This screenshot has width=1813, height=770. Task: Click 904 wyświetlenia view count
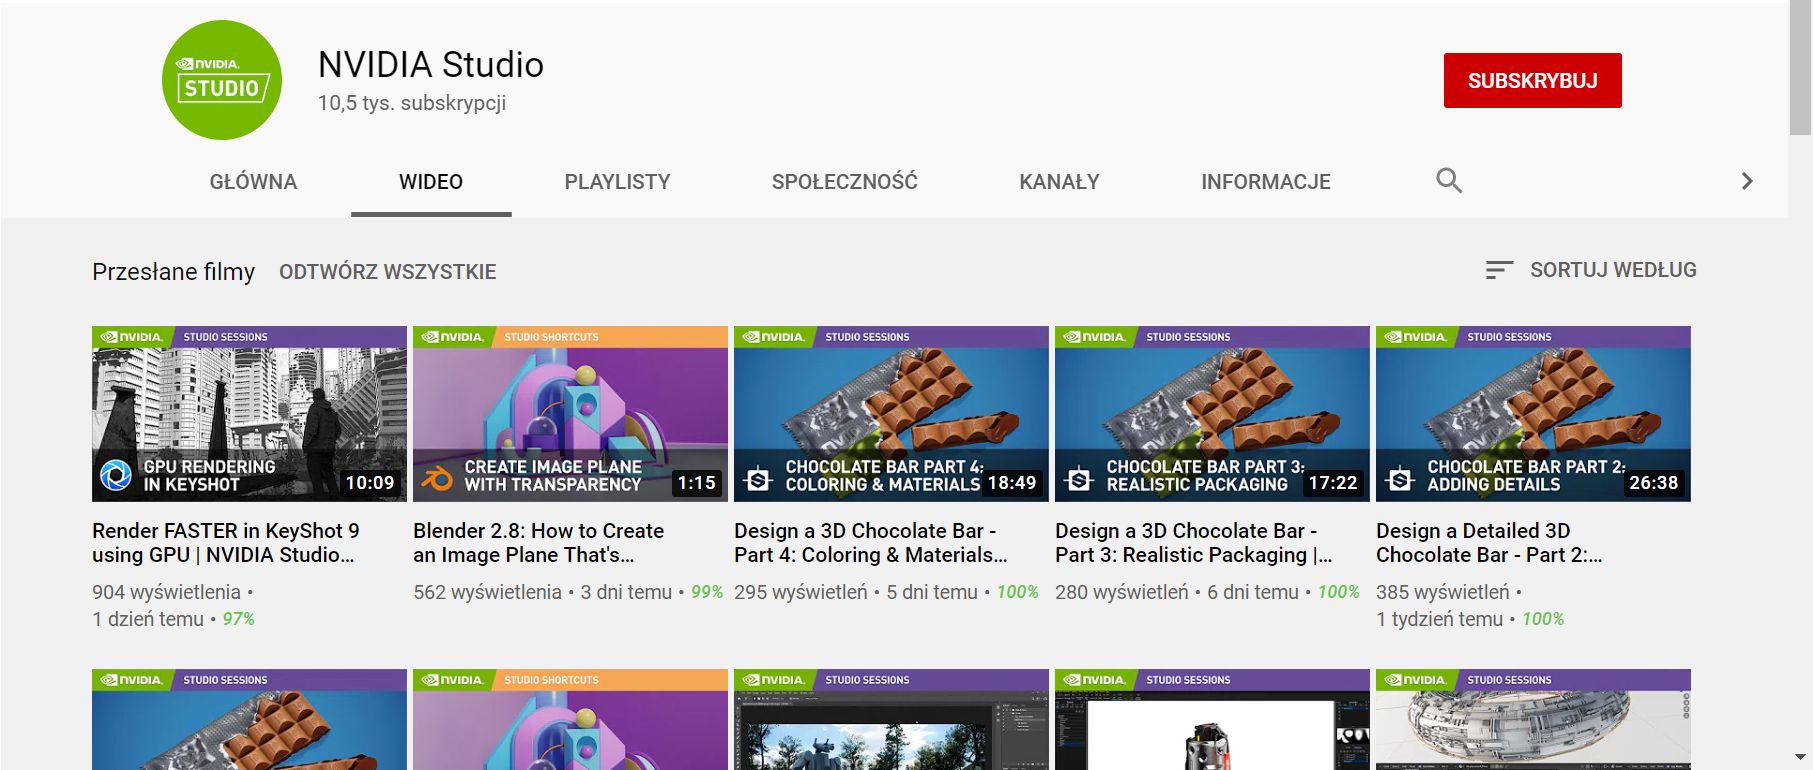(166, 592)
